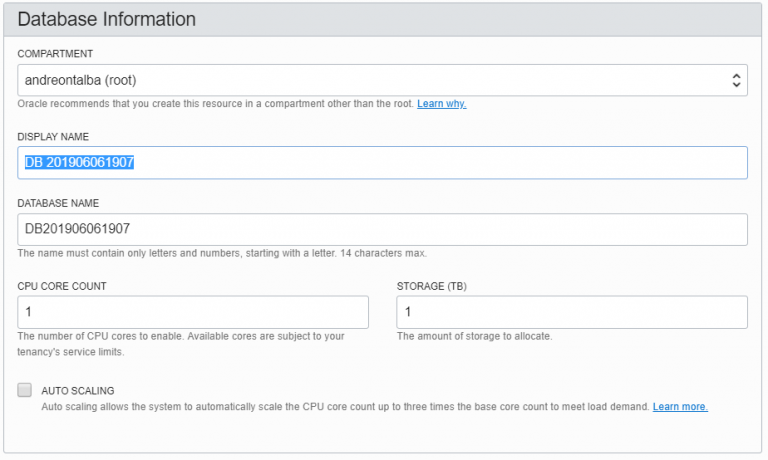Click "The amount of storage to allocate" hint
The width and height of the screenshot is (768, 460).
tap(474, 336)
